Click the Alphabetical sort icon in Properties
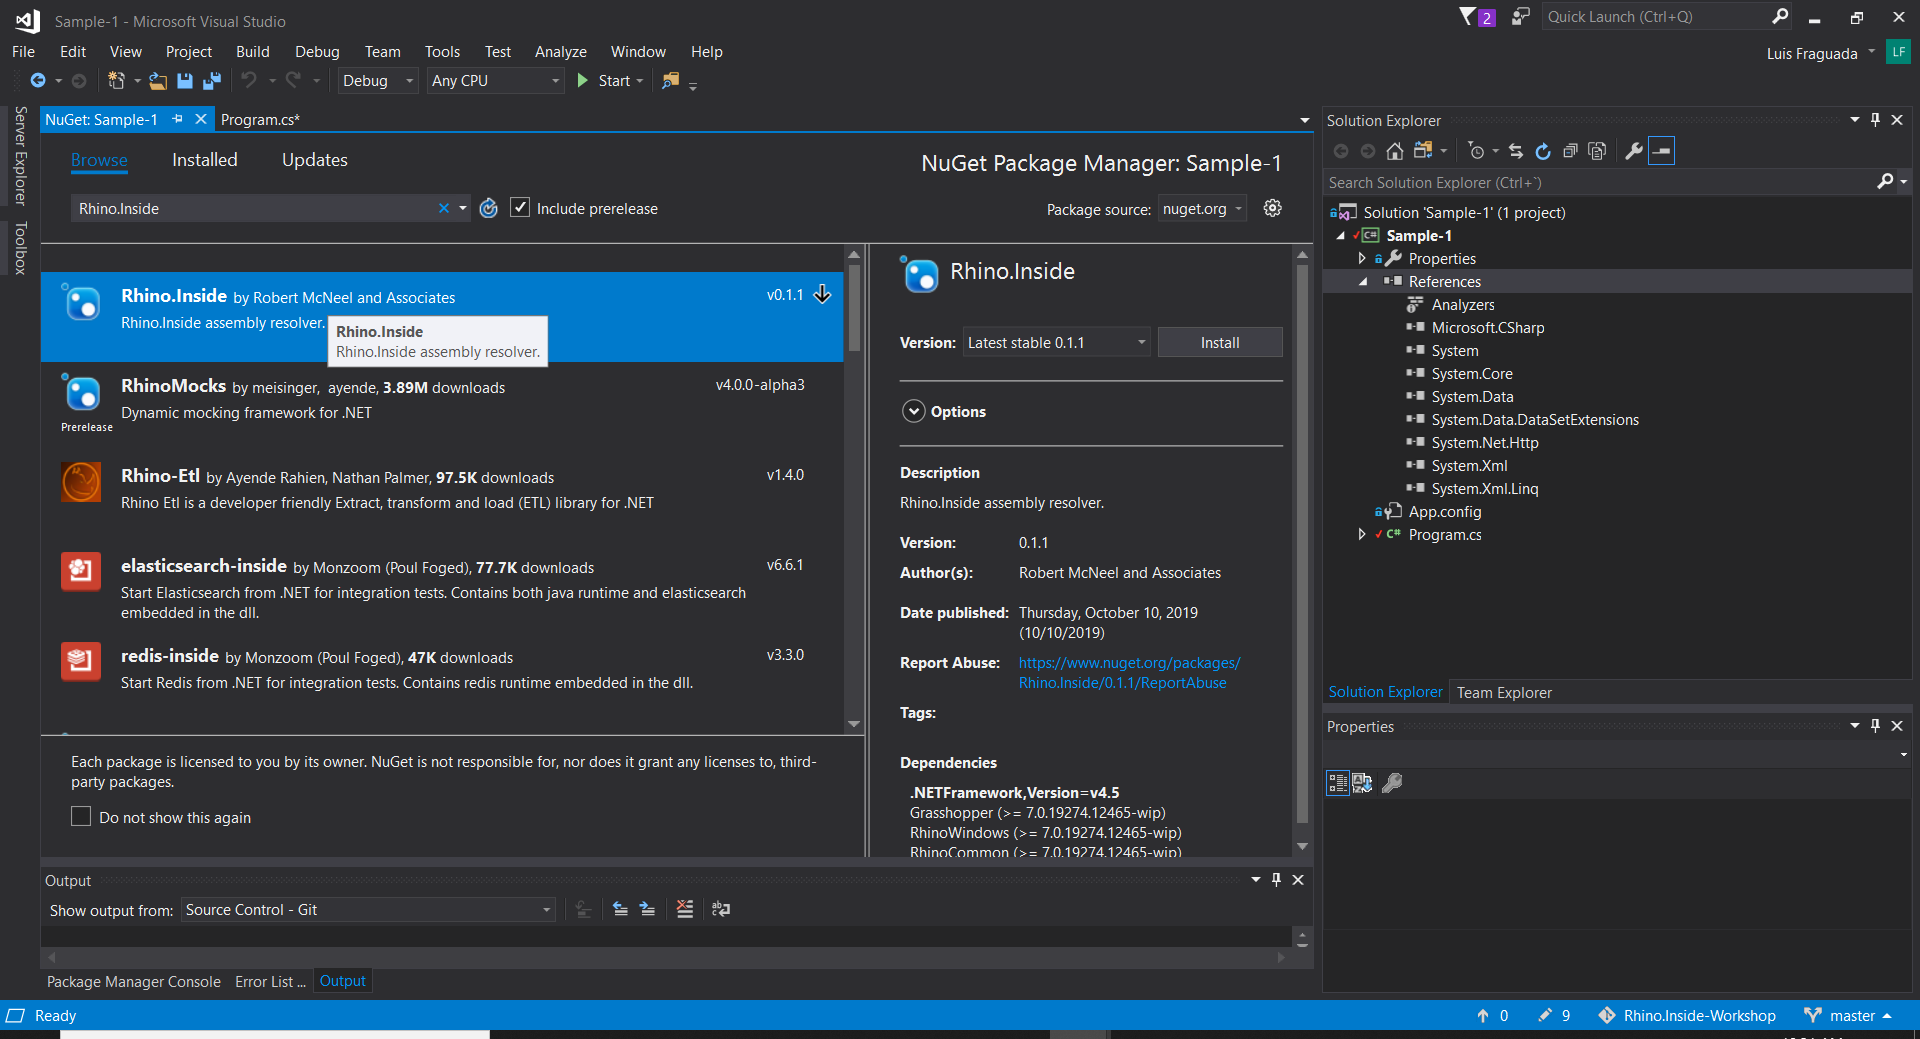 [x=1362, y=783]
